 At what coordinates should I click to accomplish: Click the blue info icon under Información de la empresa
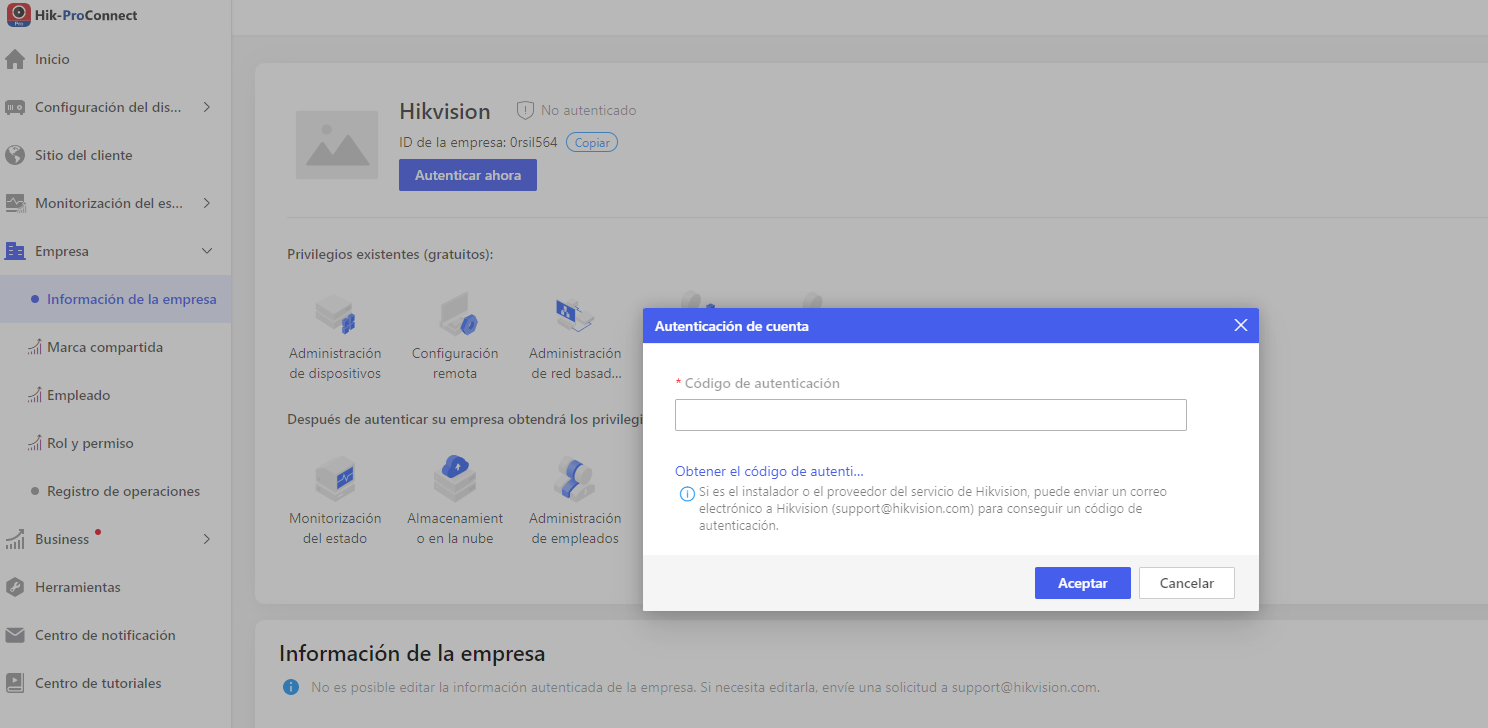point(290,687)
